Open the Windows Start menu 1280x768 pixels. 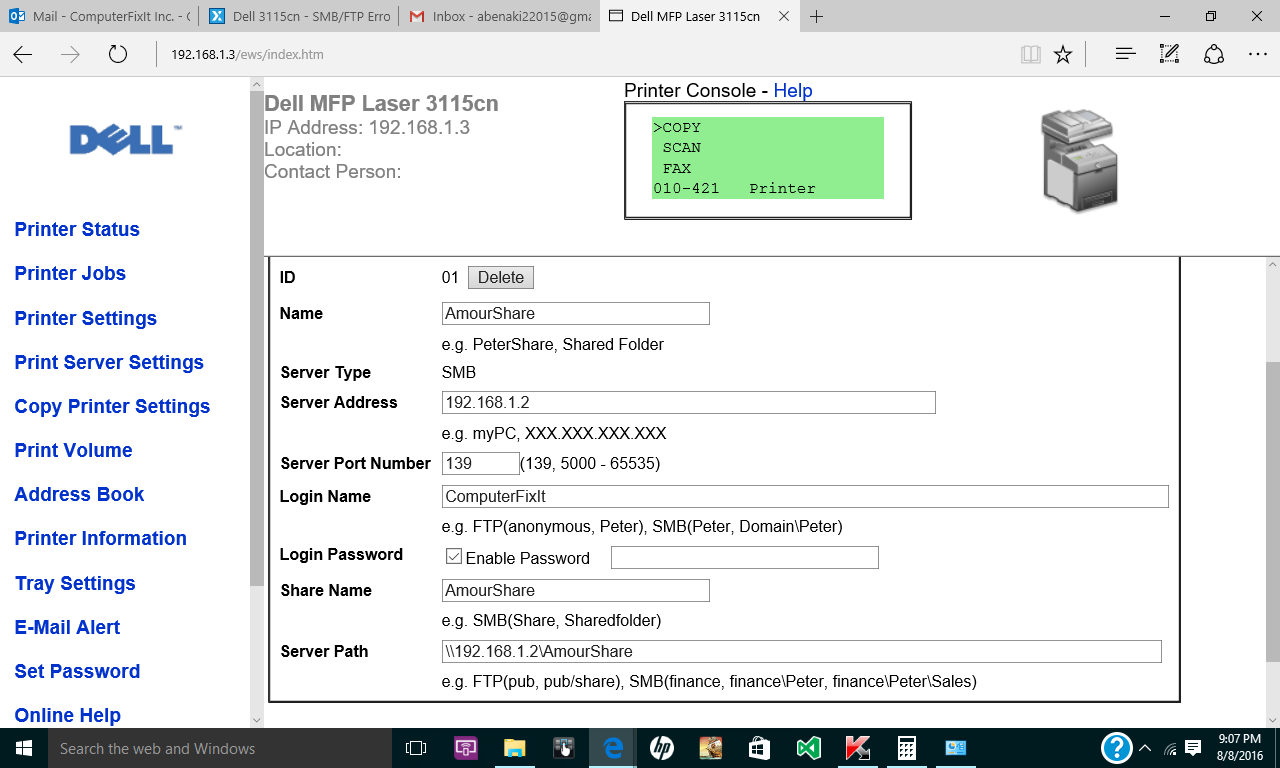tap(24, 748)
